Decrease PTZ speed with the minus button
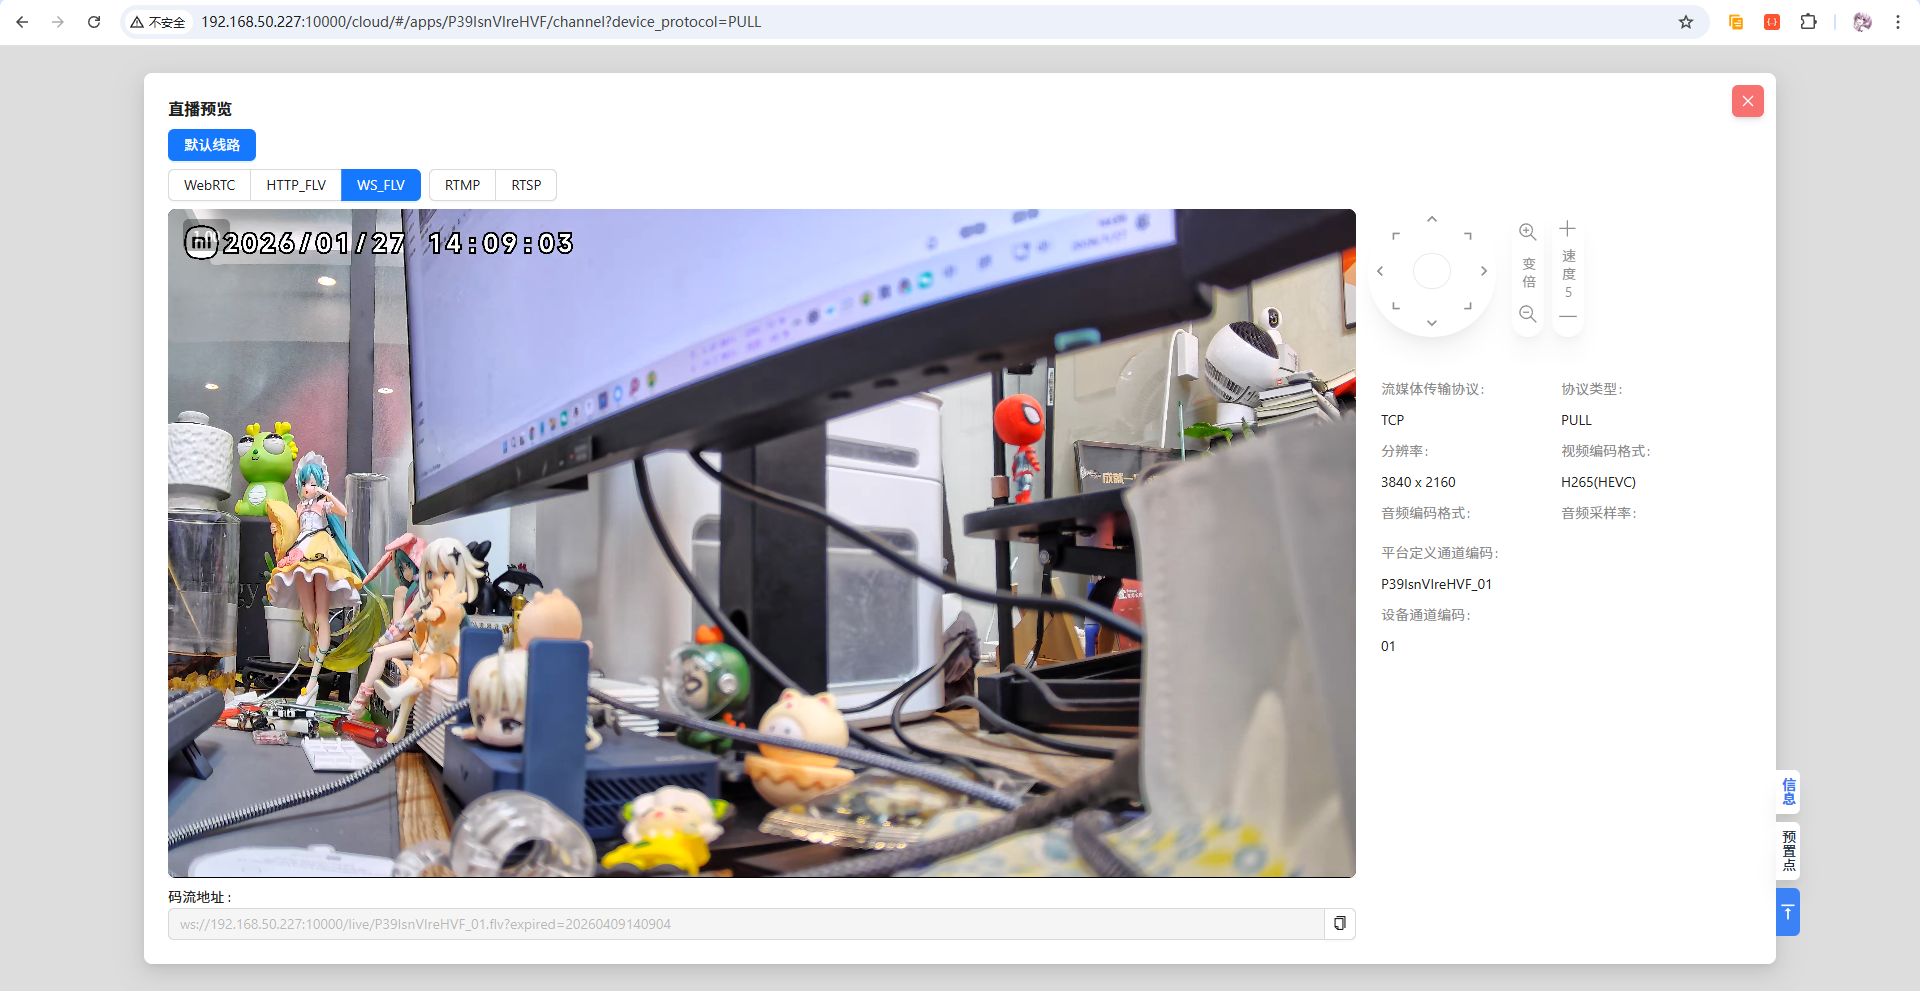Screen dimensions: 1920x991 (x=1567, y=316)
